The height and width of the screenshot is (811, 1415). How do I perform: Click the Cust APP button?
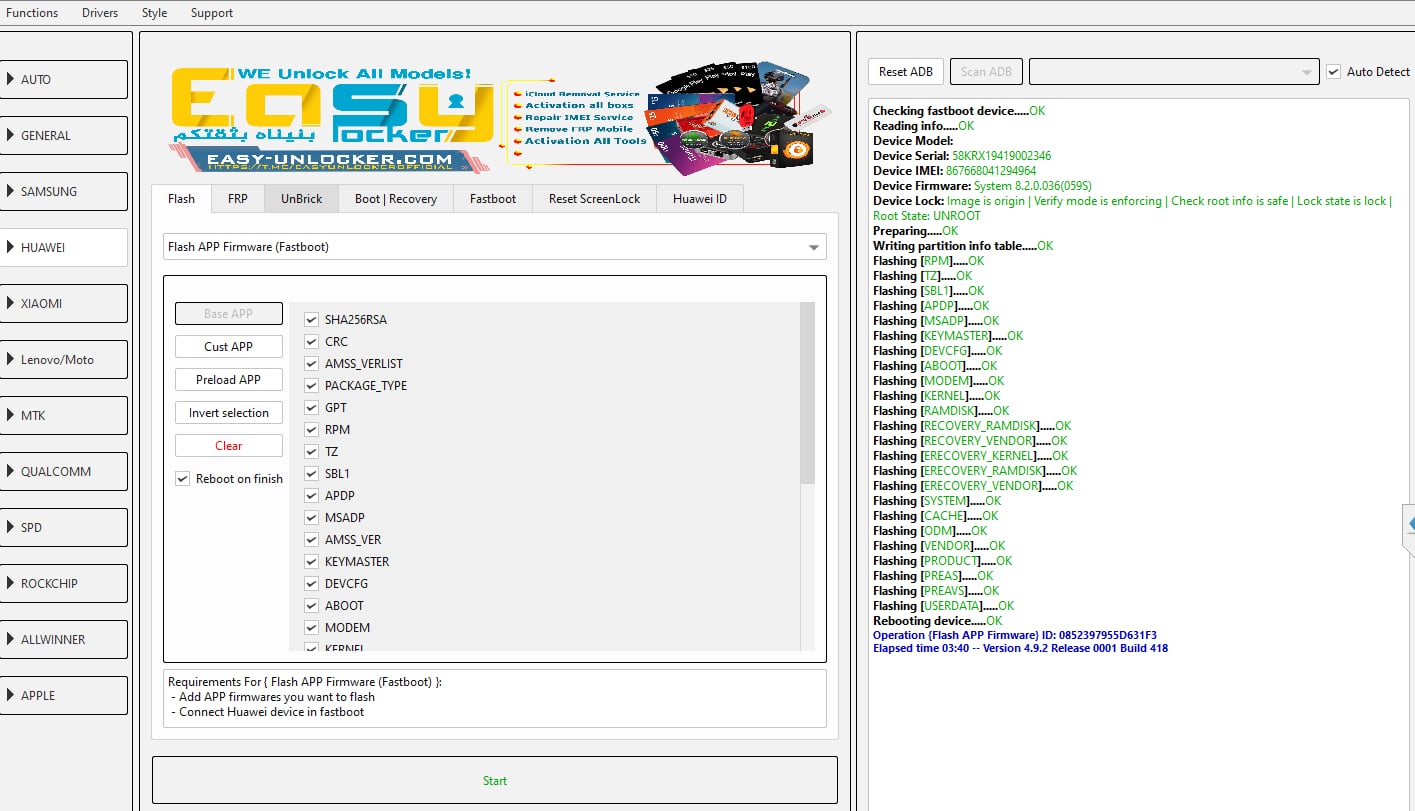(x=229, y=346)
